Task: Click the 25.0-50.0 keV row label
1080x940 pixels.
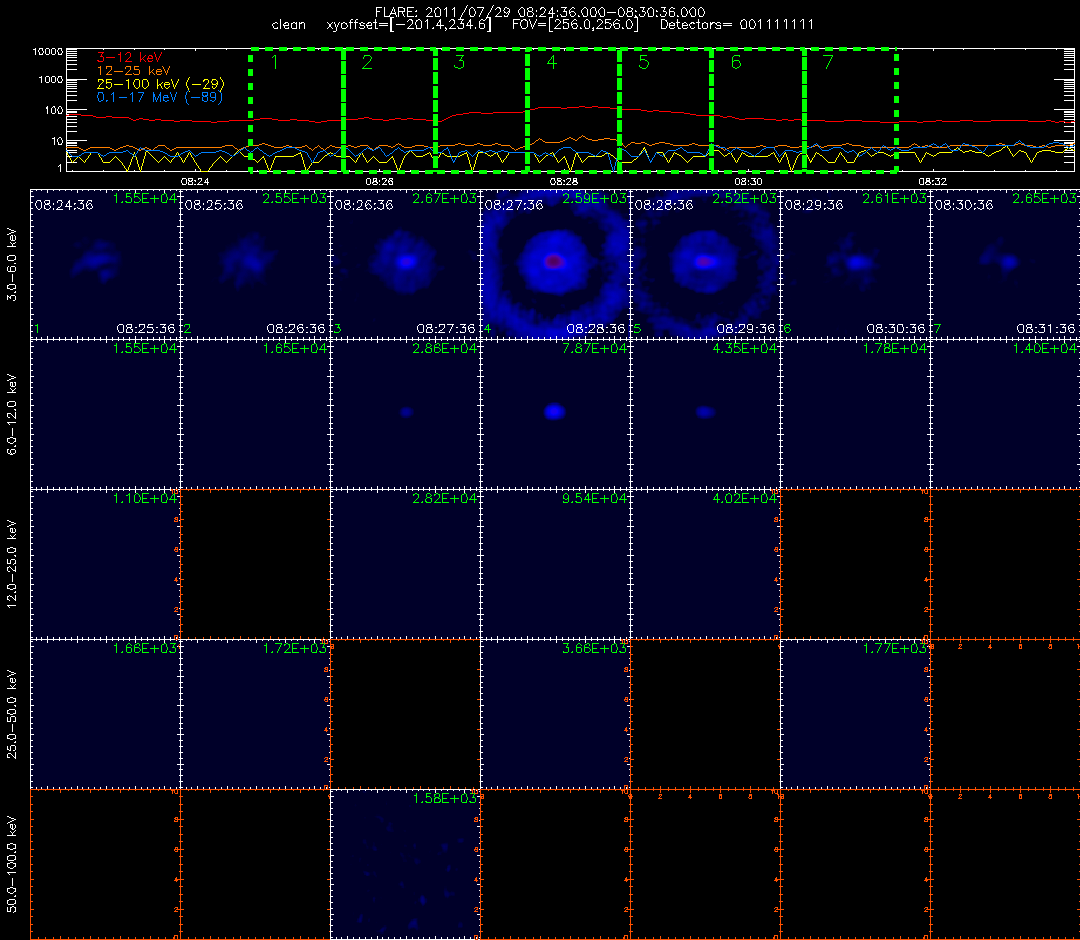Action: 12,714
